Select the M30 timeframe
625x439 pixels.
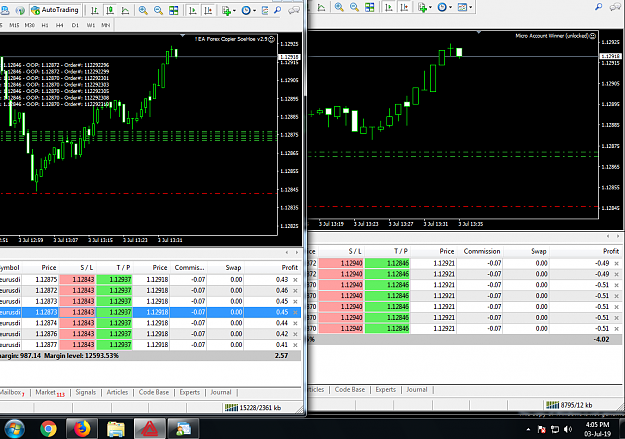point(29,25)
